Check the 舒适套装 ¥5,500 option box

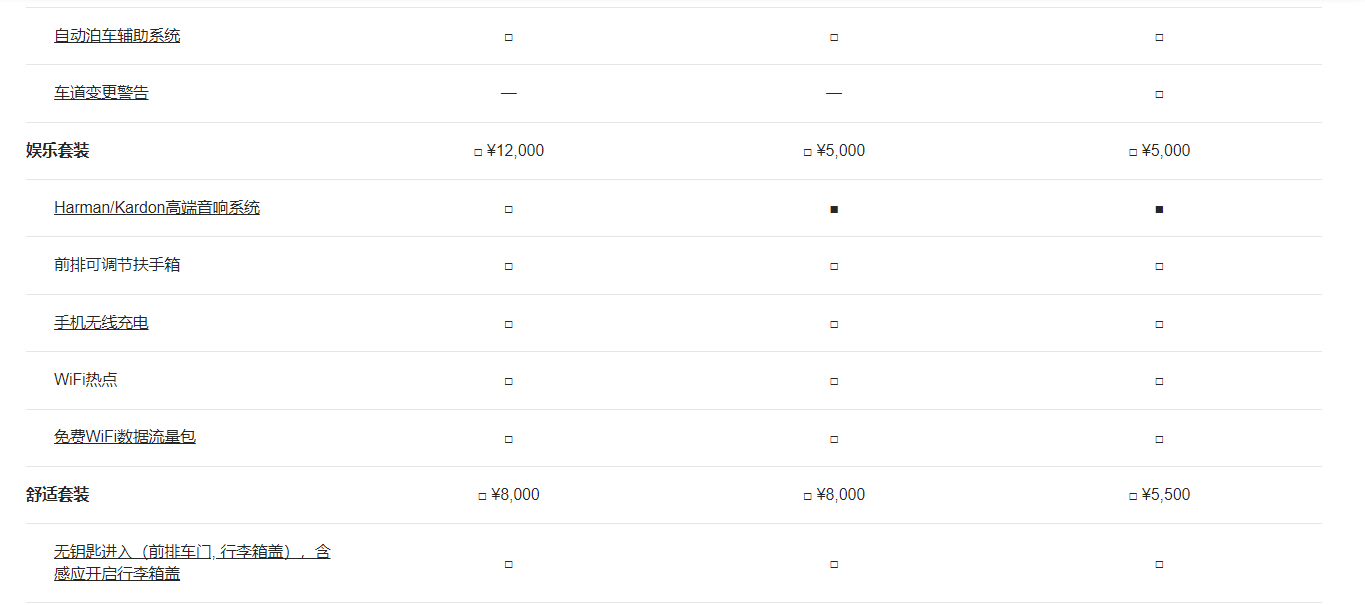[1133, 496]
